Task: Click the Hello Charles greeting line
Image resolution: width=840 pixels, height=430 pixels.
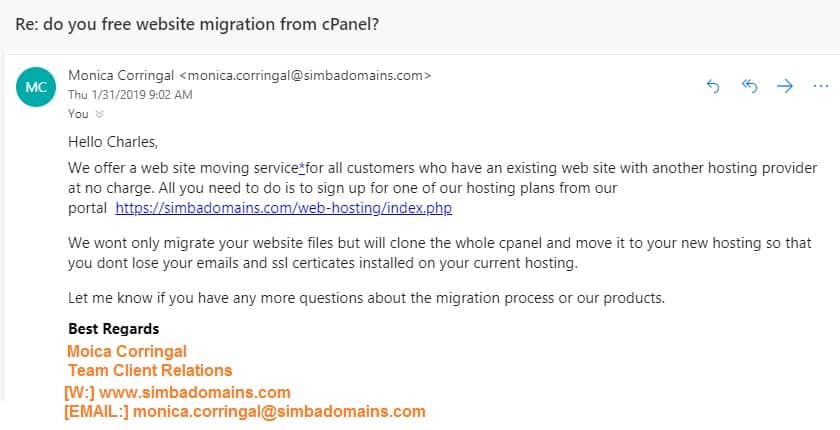Action: [113, 142]
